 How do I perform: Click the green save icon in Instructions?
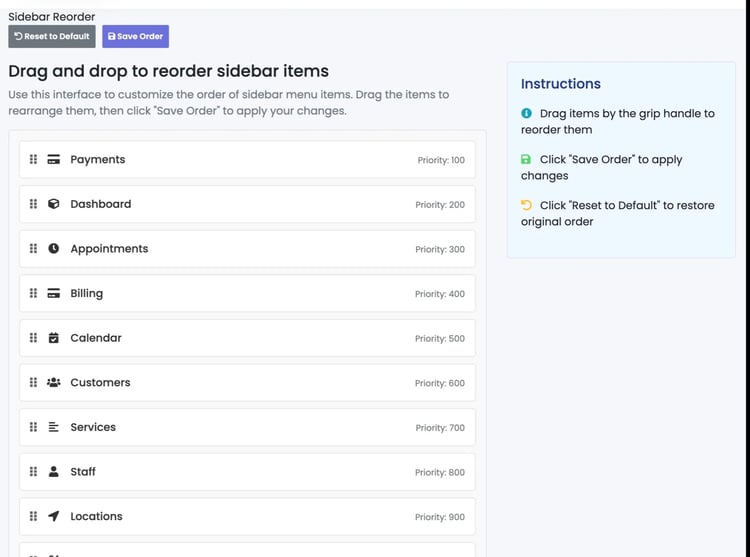[x=526, y=159]
